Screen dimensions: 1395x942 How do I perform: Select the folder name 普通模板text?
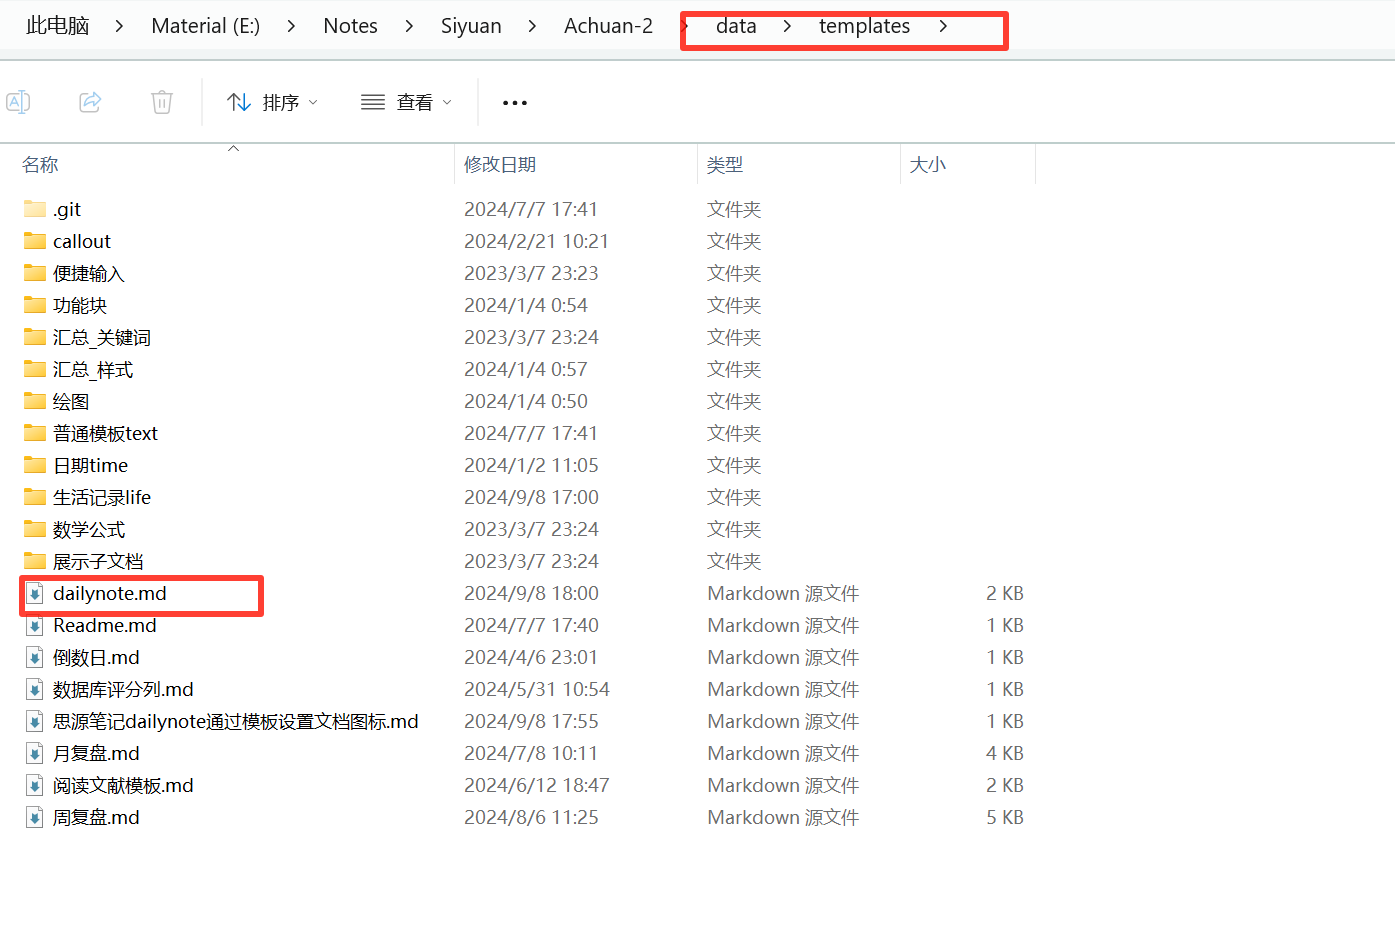(105, 433)
